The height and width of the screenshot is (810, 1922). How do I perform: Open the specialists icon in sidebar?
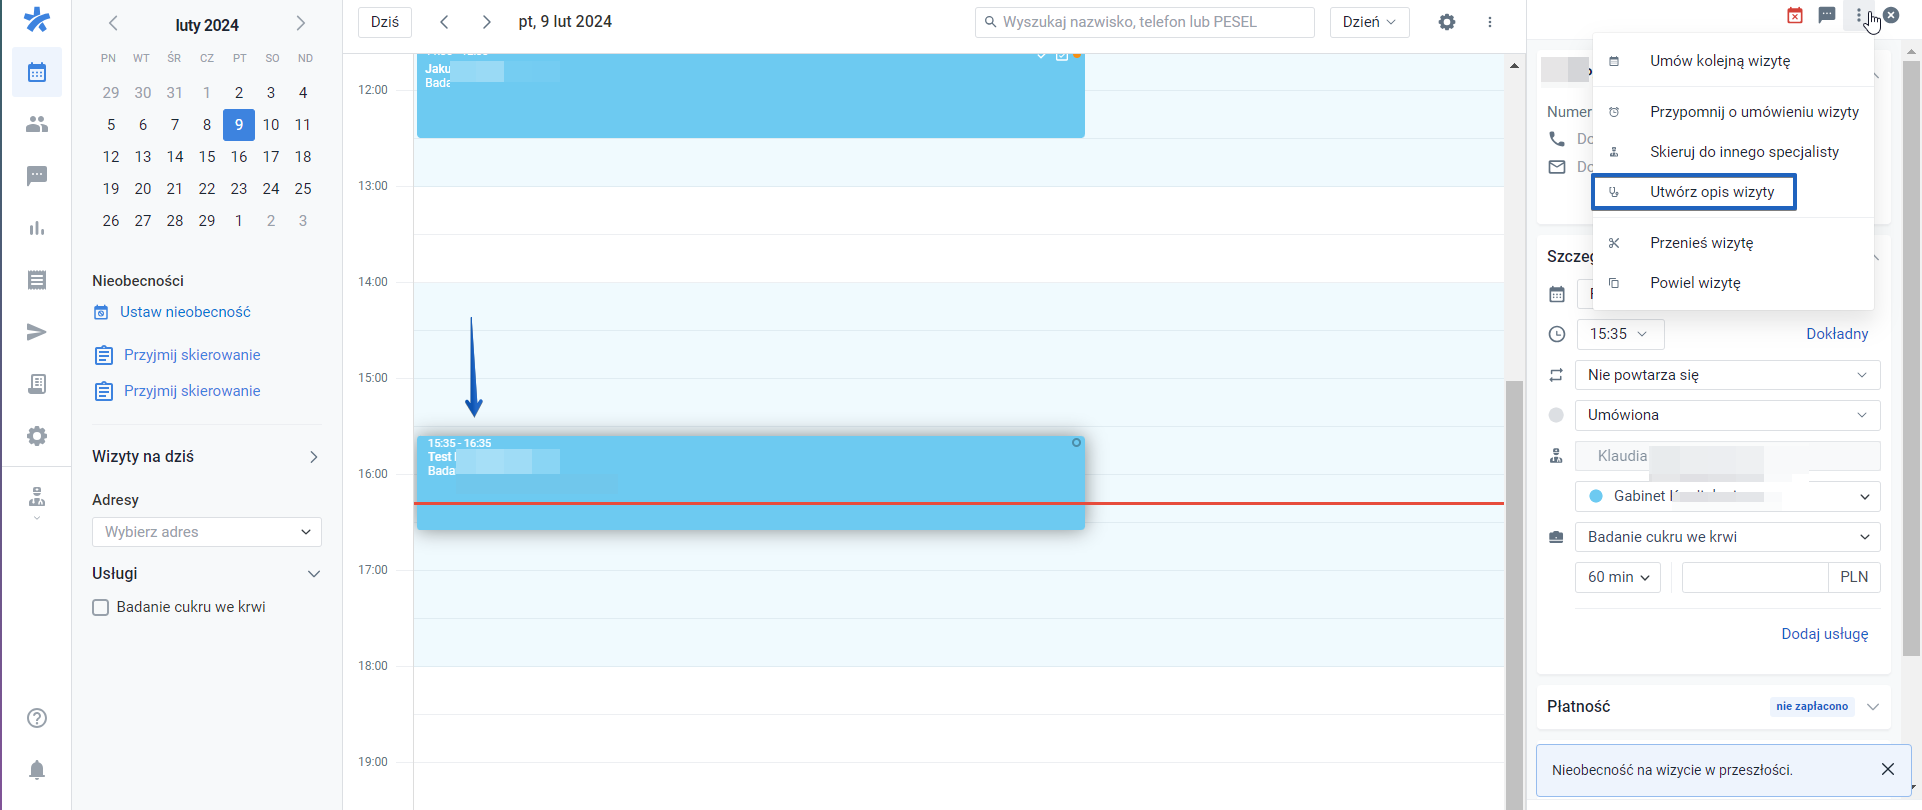(x=37, y=497)
